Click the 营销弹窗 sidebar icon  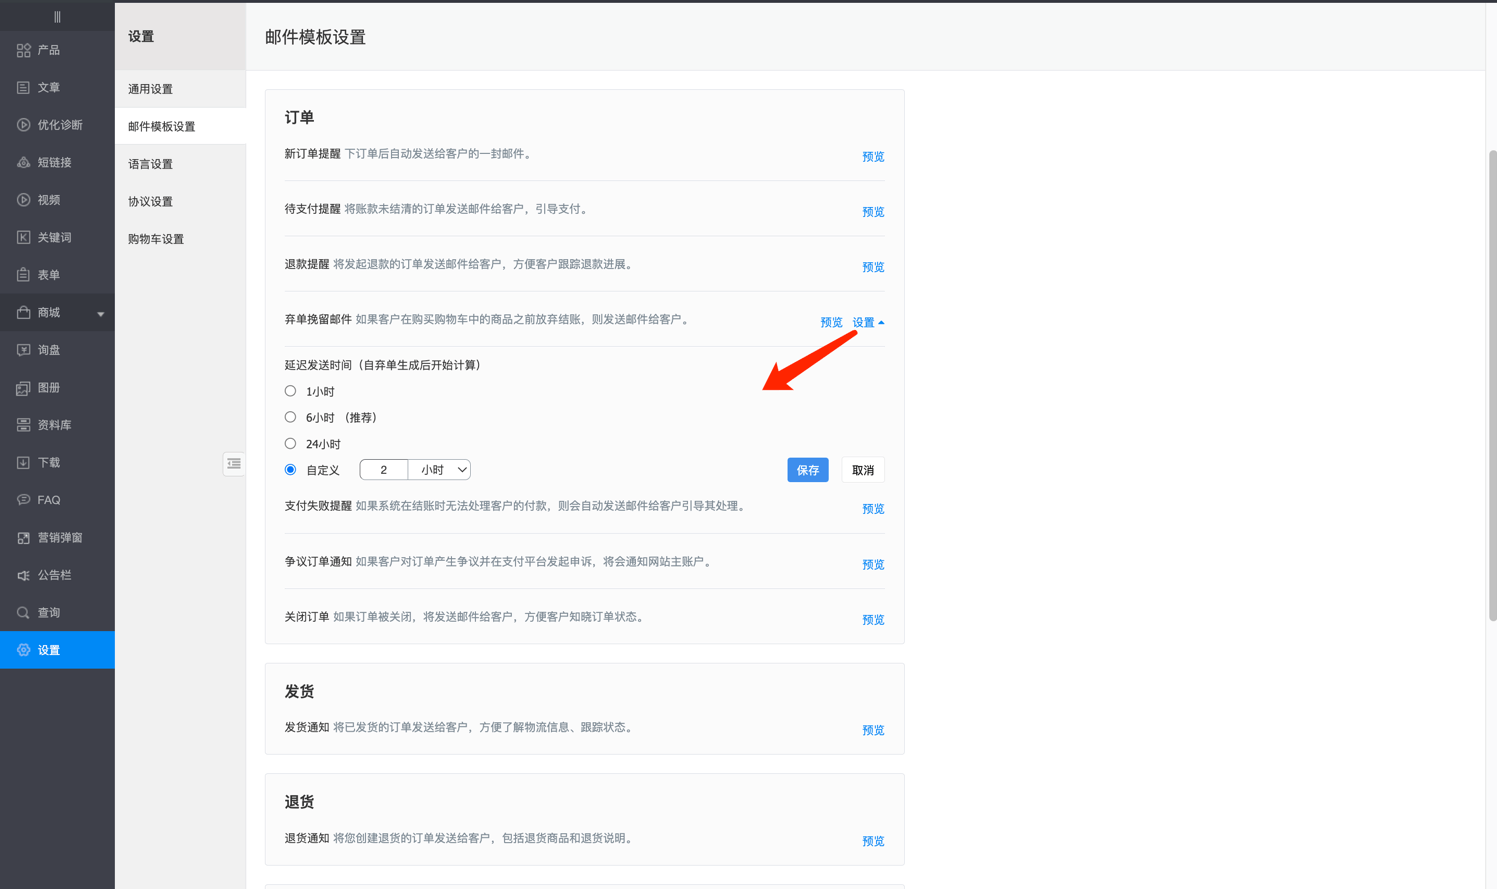point(23,538)
